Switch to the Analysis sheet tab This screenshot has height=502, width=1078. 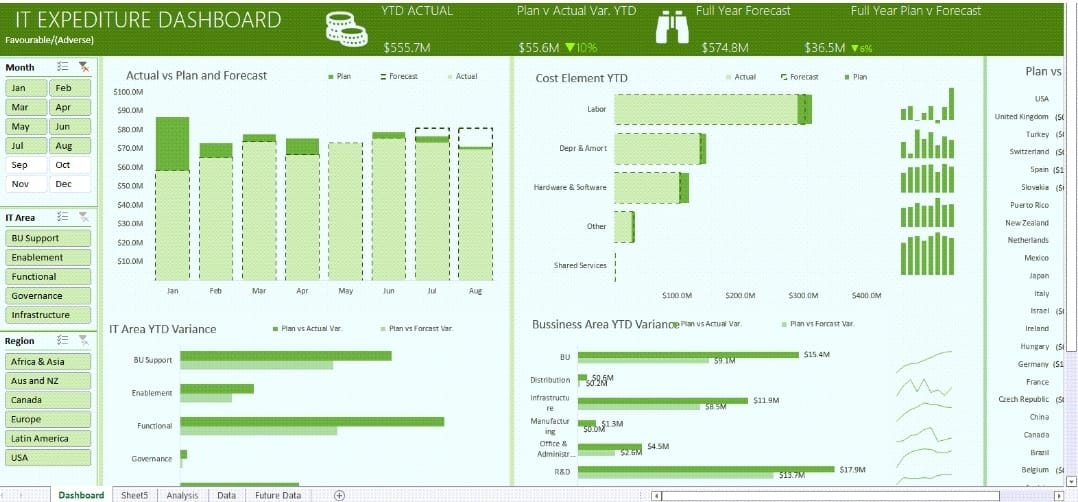(x=182, y=495)
